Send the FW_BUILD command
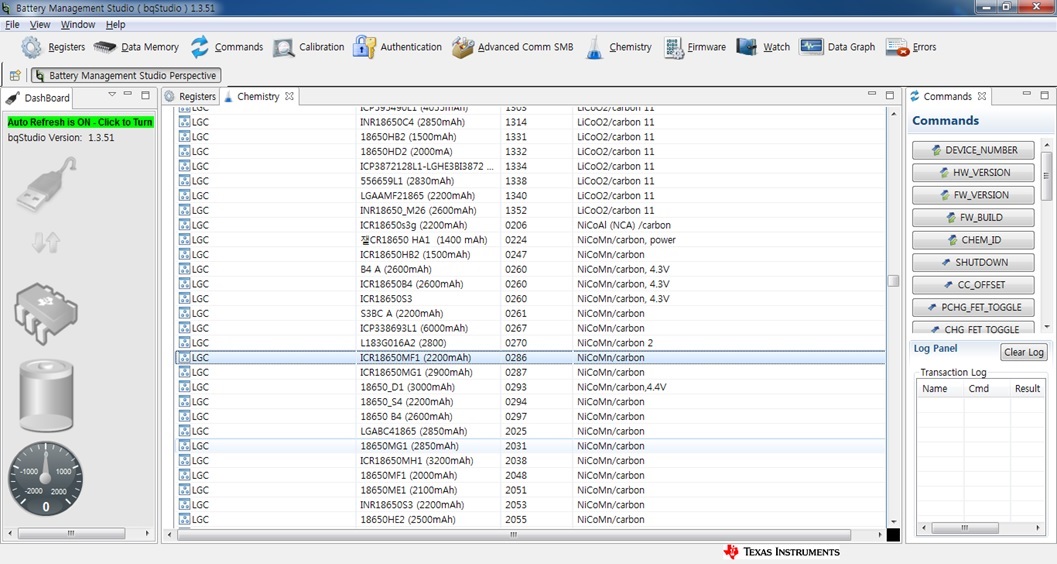 click(x=973, y=218)
